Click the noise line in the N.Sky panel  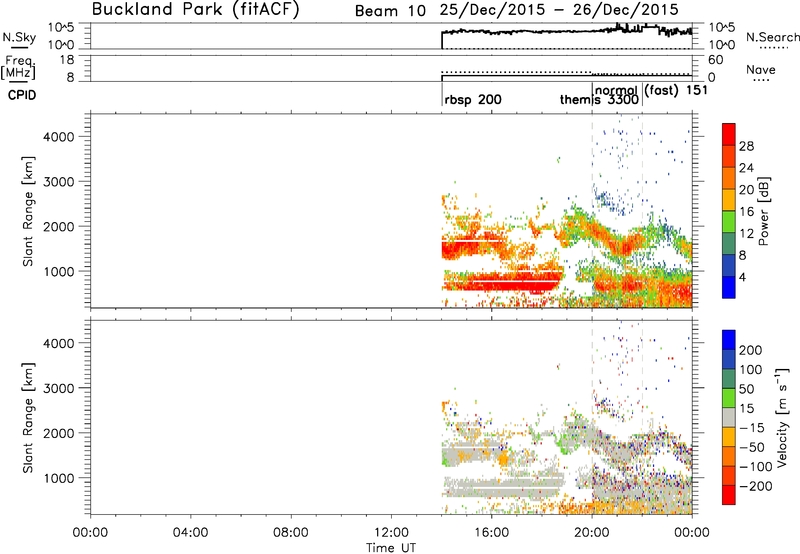pos(566,31)
